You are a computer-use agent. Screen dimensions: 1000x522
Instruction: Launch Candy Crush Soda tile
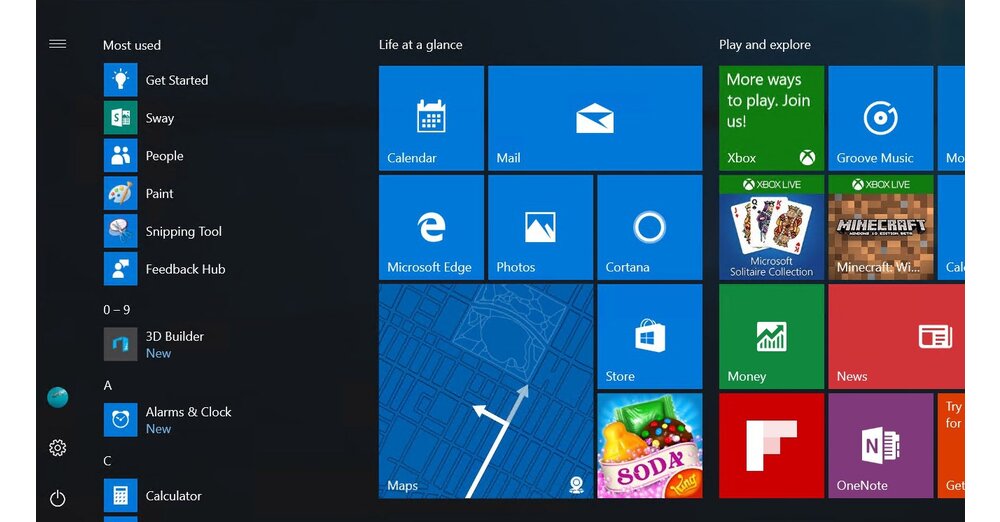(x=650, y=445)
